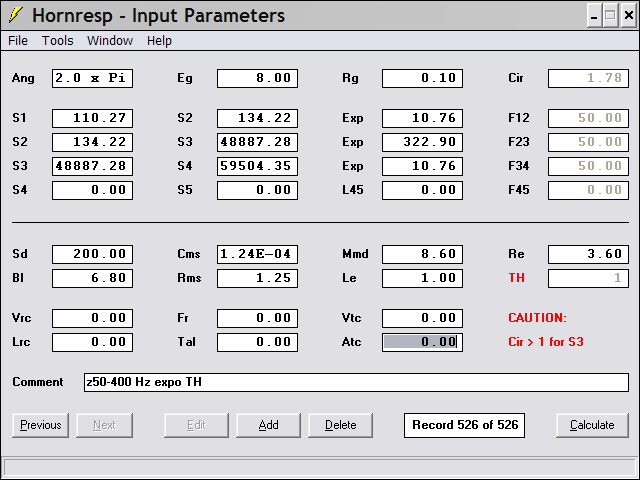The width and height of the screenshot is (640, 480).
Task: Open the Window menu
Action: (110, 41)
